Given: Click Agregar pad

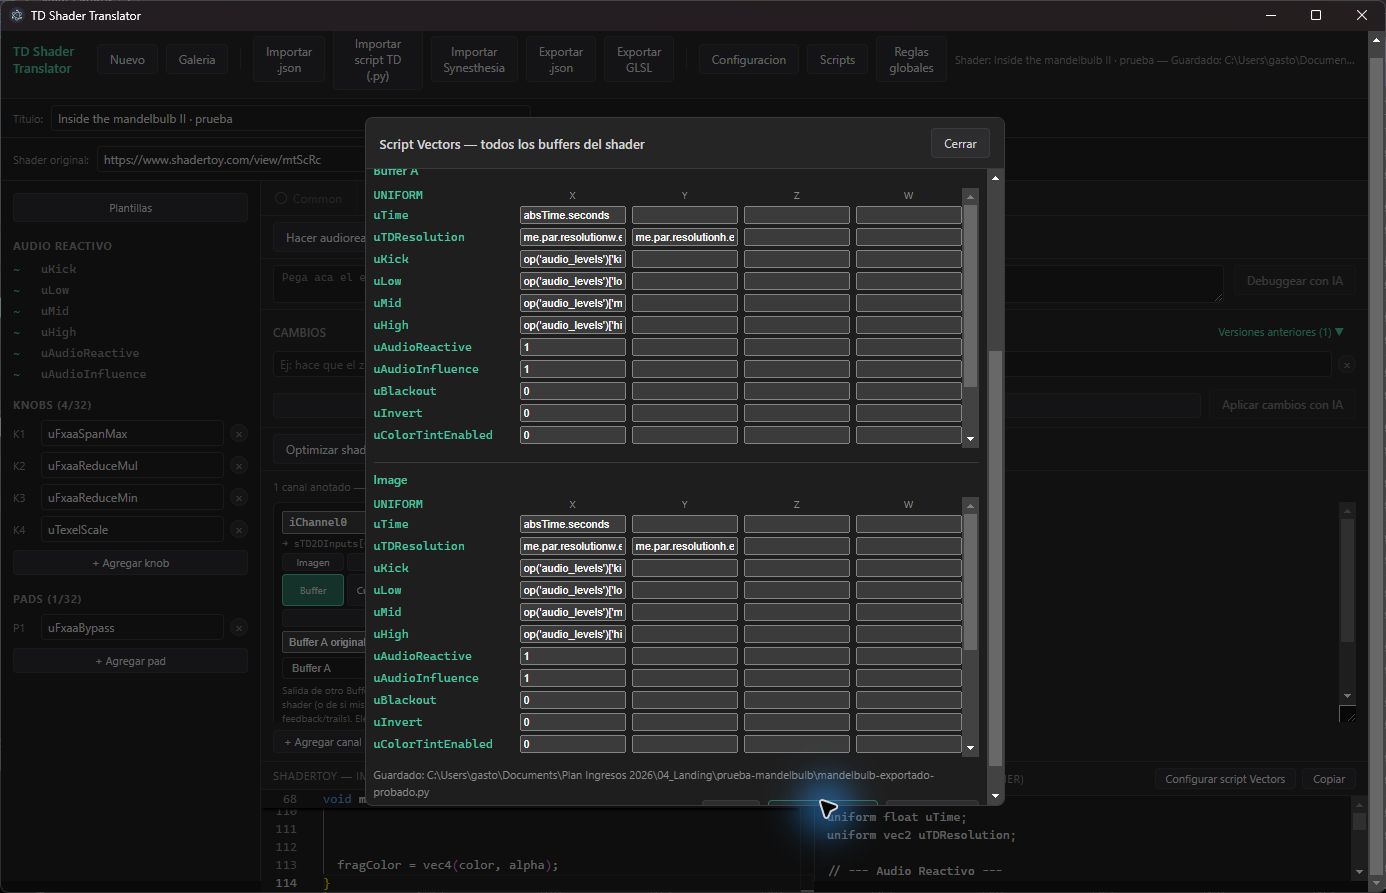Looking at the screenshot, I should pos(130,661).
